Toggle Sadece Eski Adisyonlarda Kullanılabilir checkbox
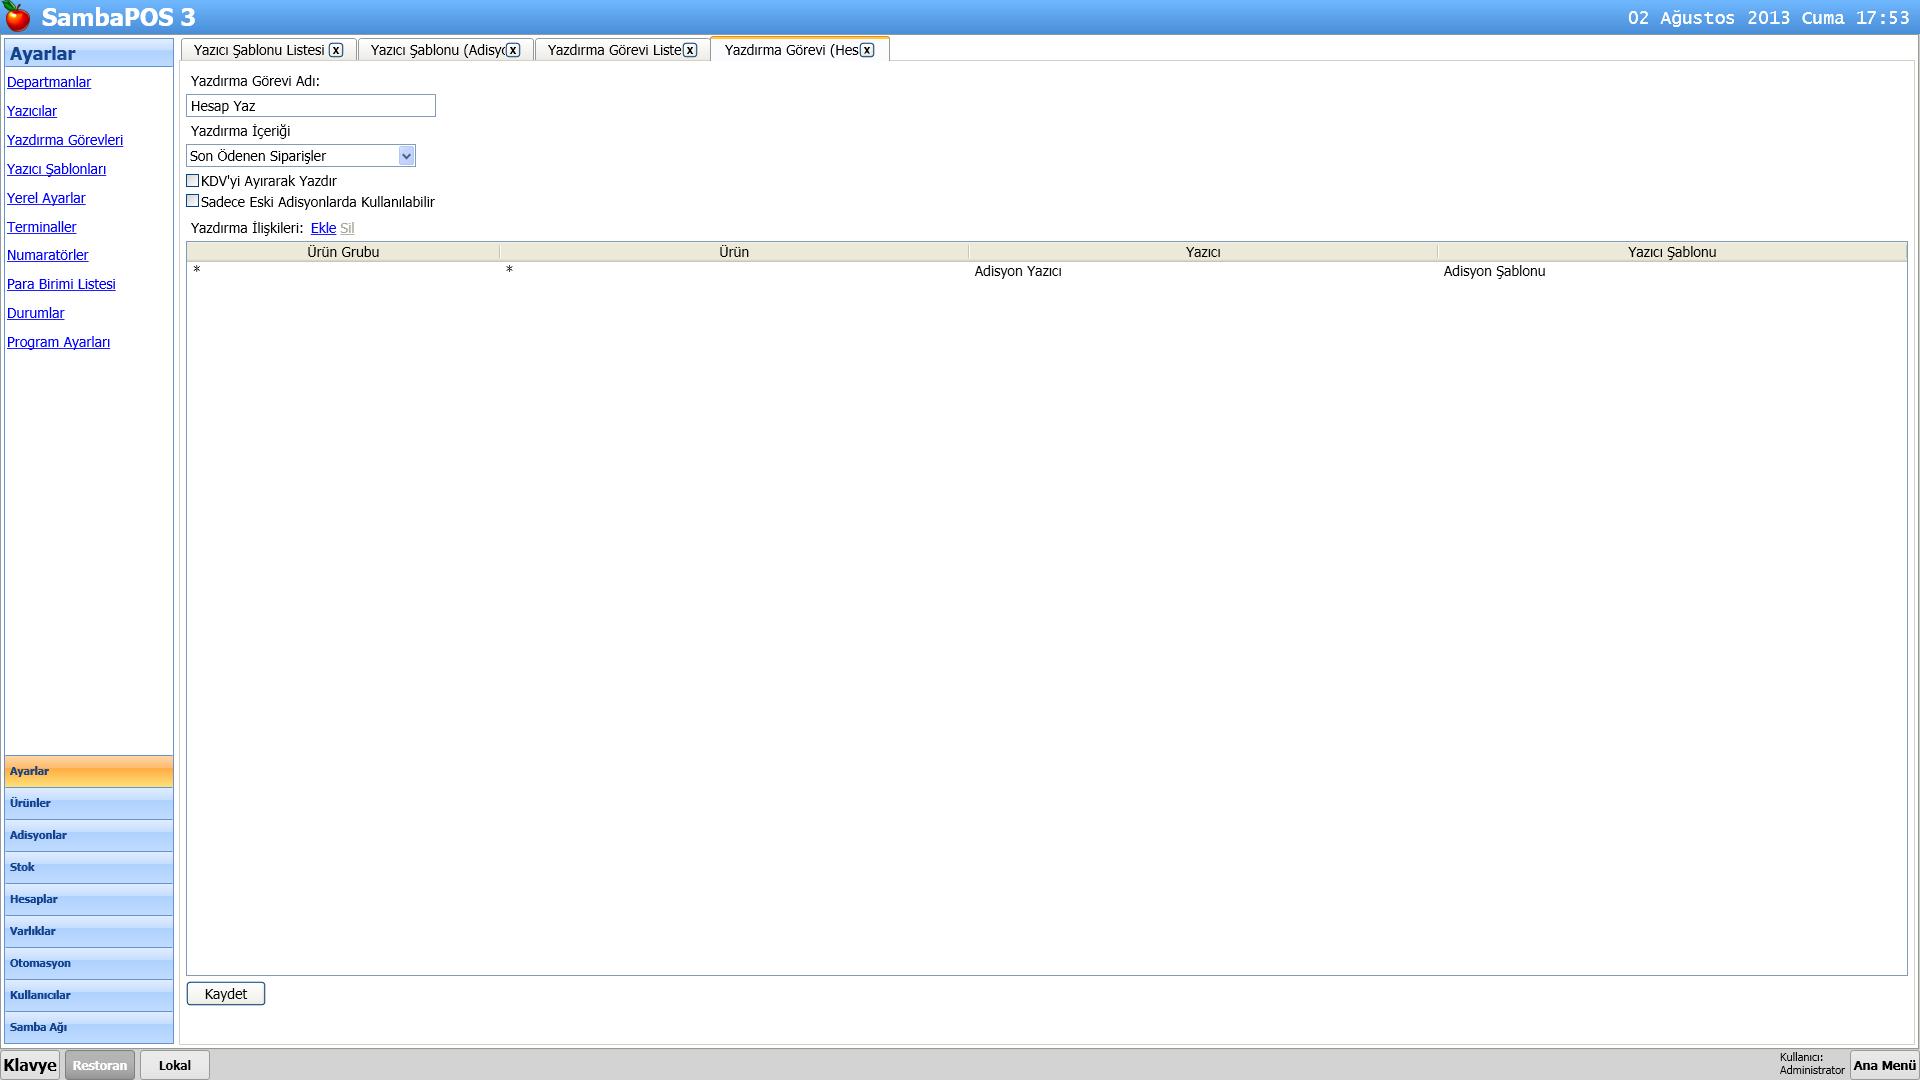This screenshot has height=1080, width=1920. tap(193, 201)
